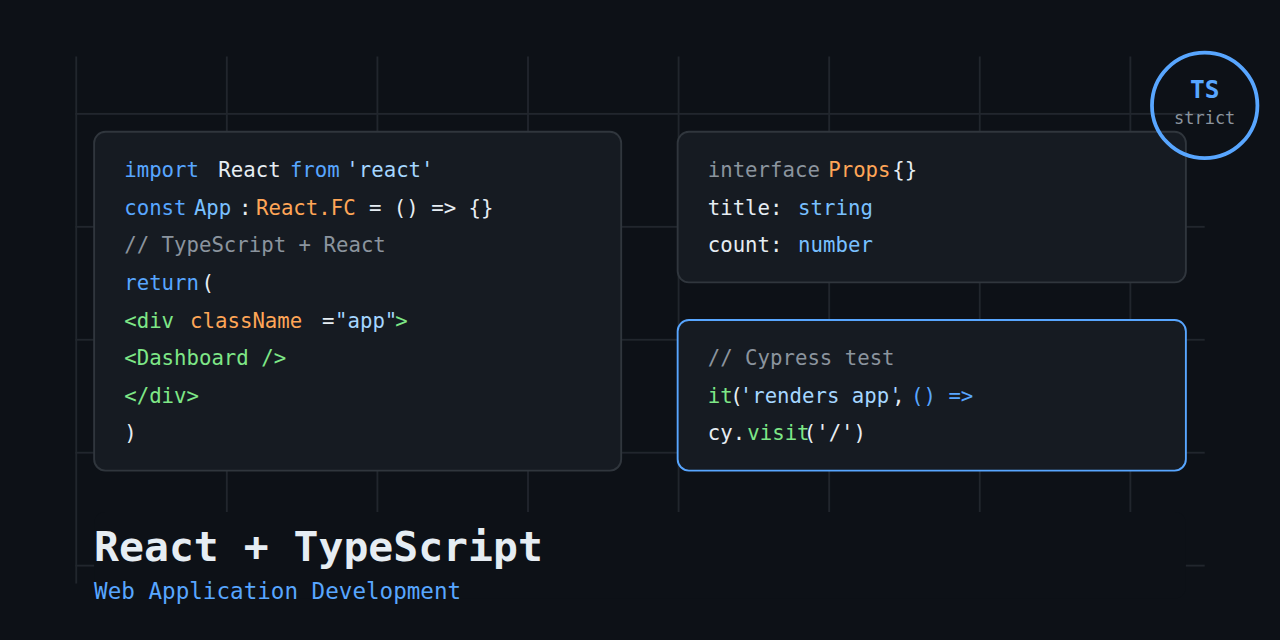Viewport: 1280px width, 640px height.
Task: Click the "// Cypress test" comment
Action: (801, 358)
